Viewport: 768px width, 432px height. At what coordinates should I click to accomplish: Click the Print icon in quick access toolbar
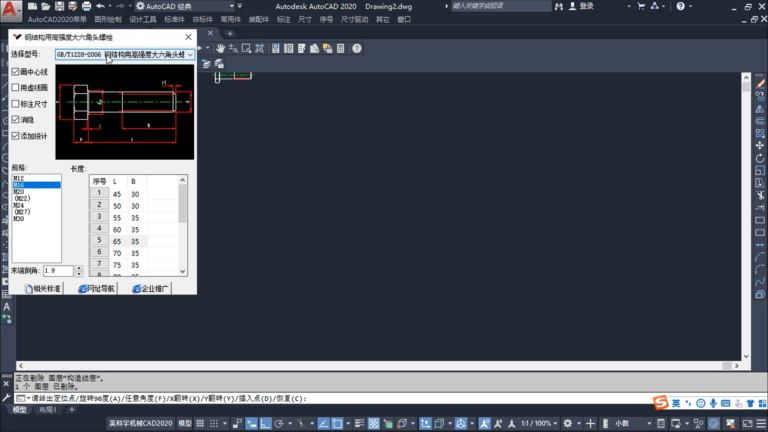(x=86, y=6)
